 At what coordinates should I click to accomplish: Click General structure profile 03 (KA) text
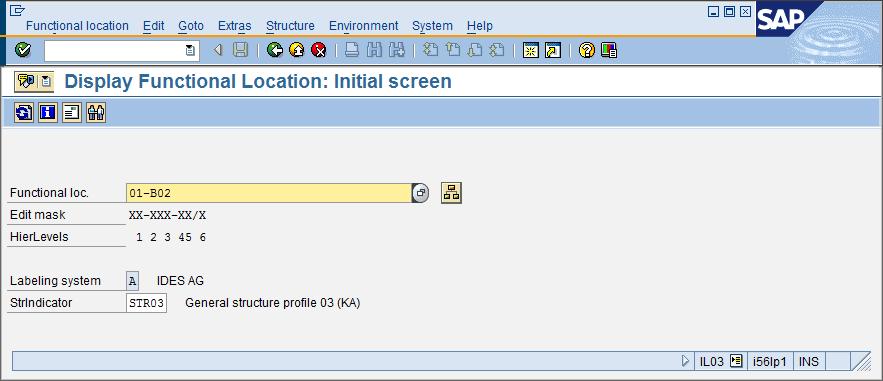(x=273, y=303)
